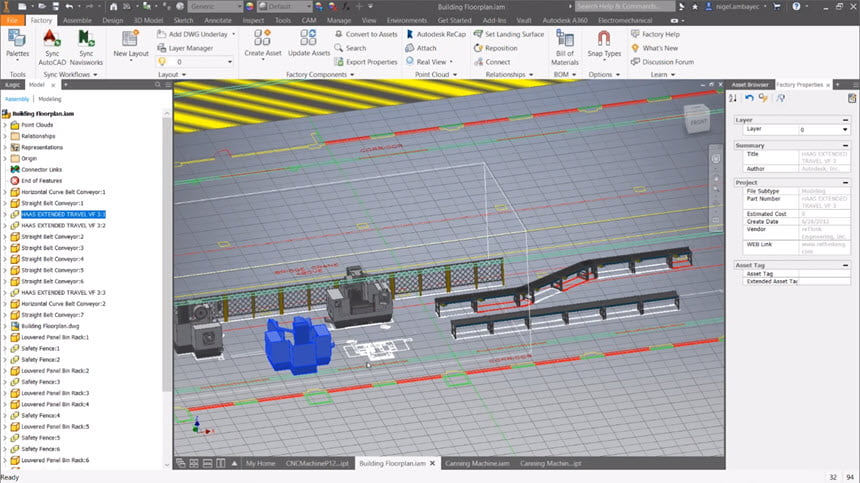
Task: Collapse the Summary section
Action: [845, 146]
